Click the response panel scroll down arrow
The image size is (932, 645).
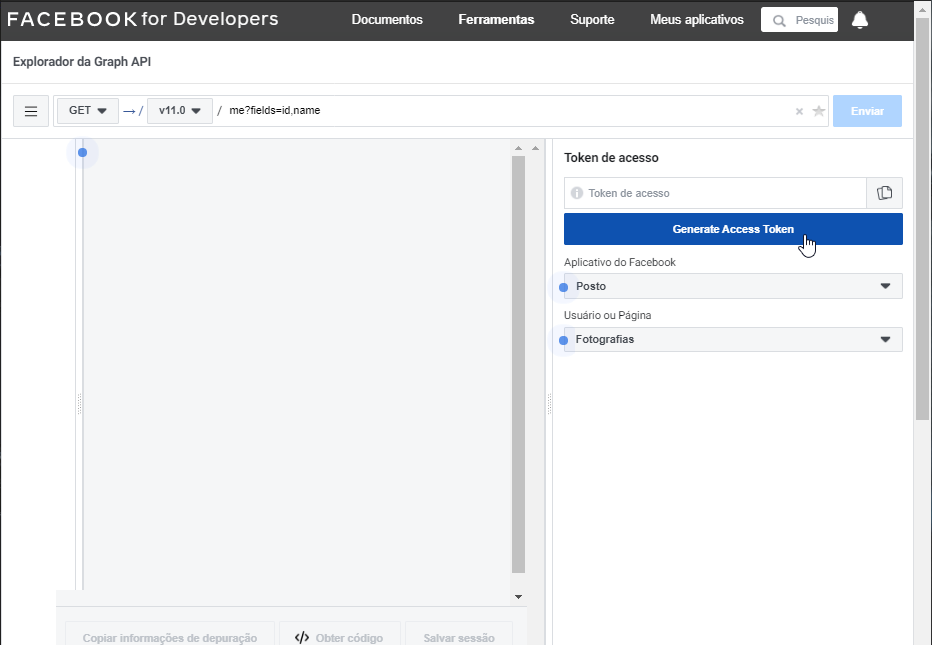point(518,597)
